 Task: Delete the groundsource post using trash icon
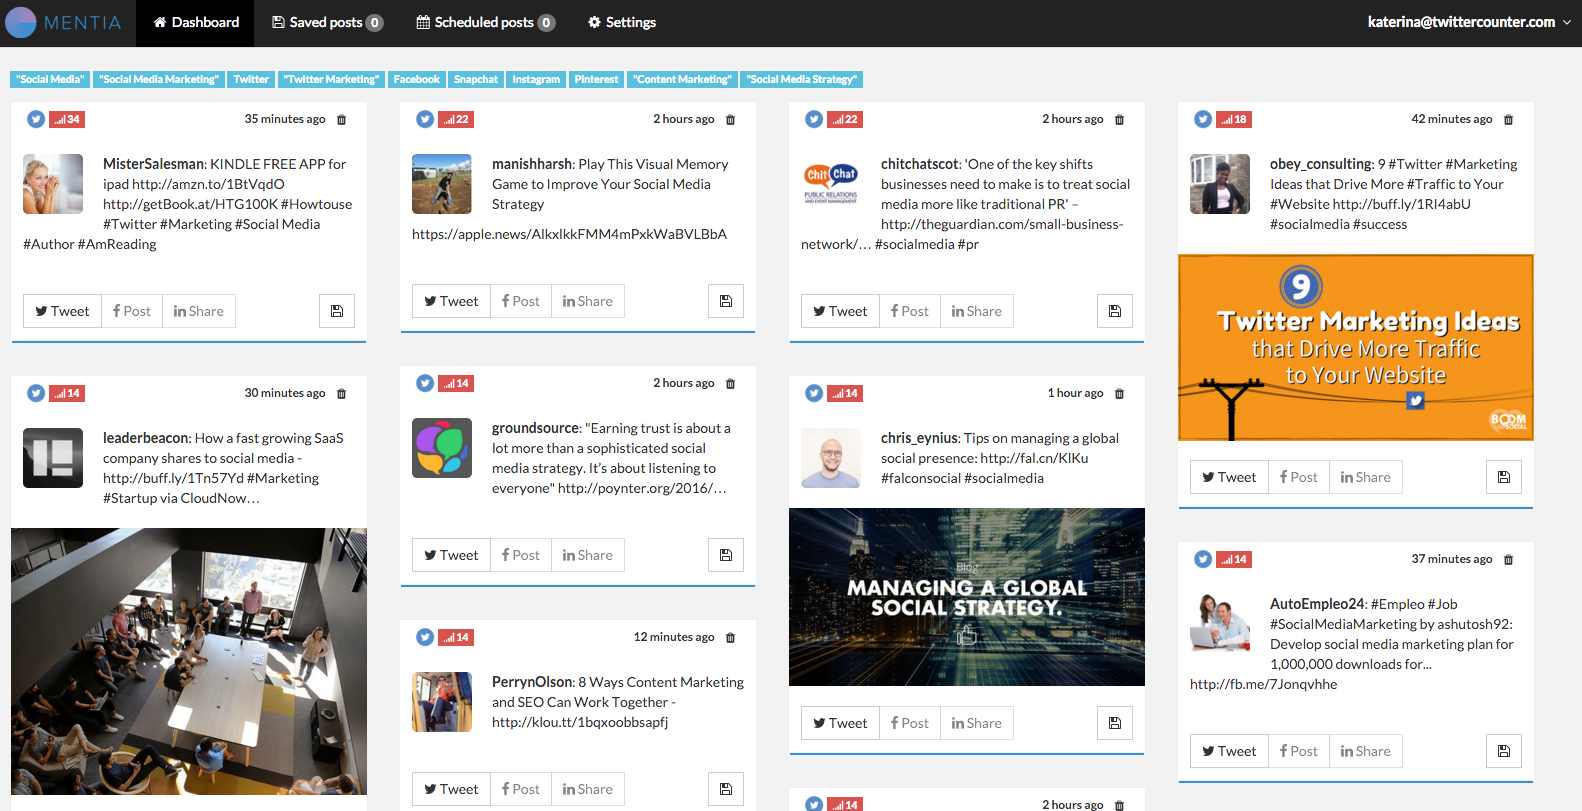(730, 383)
